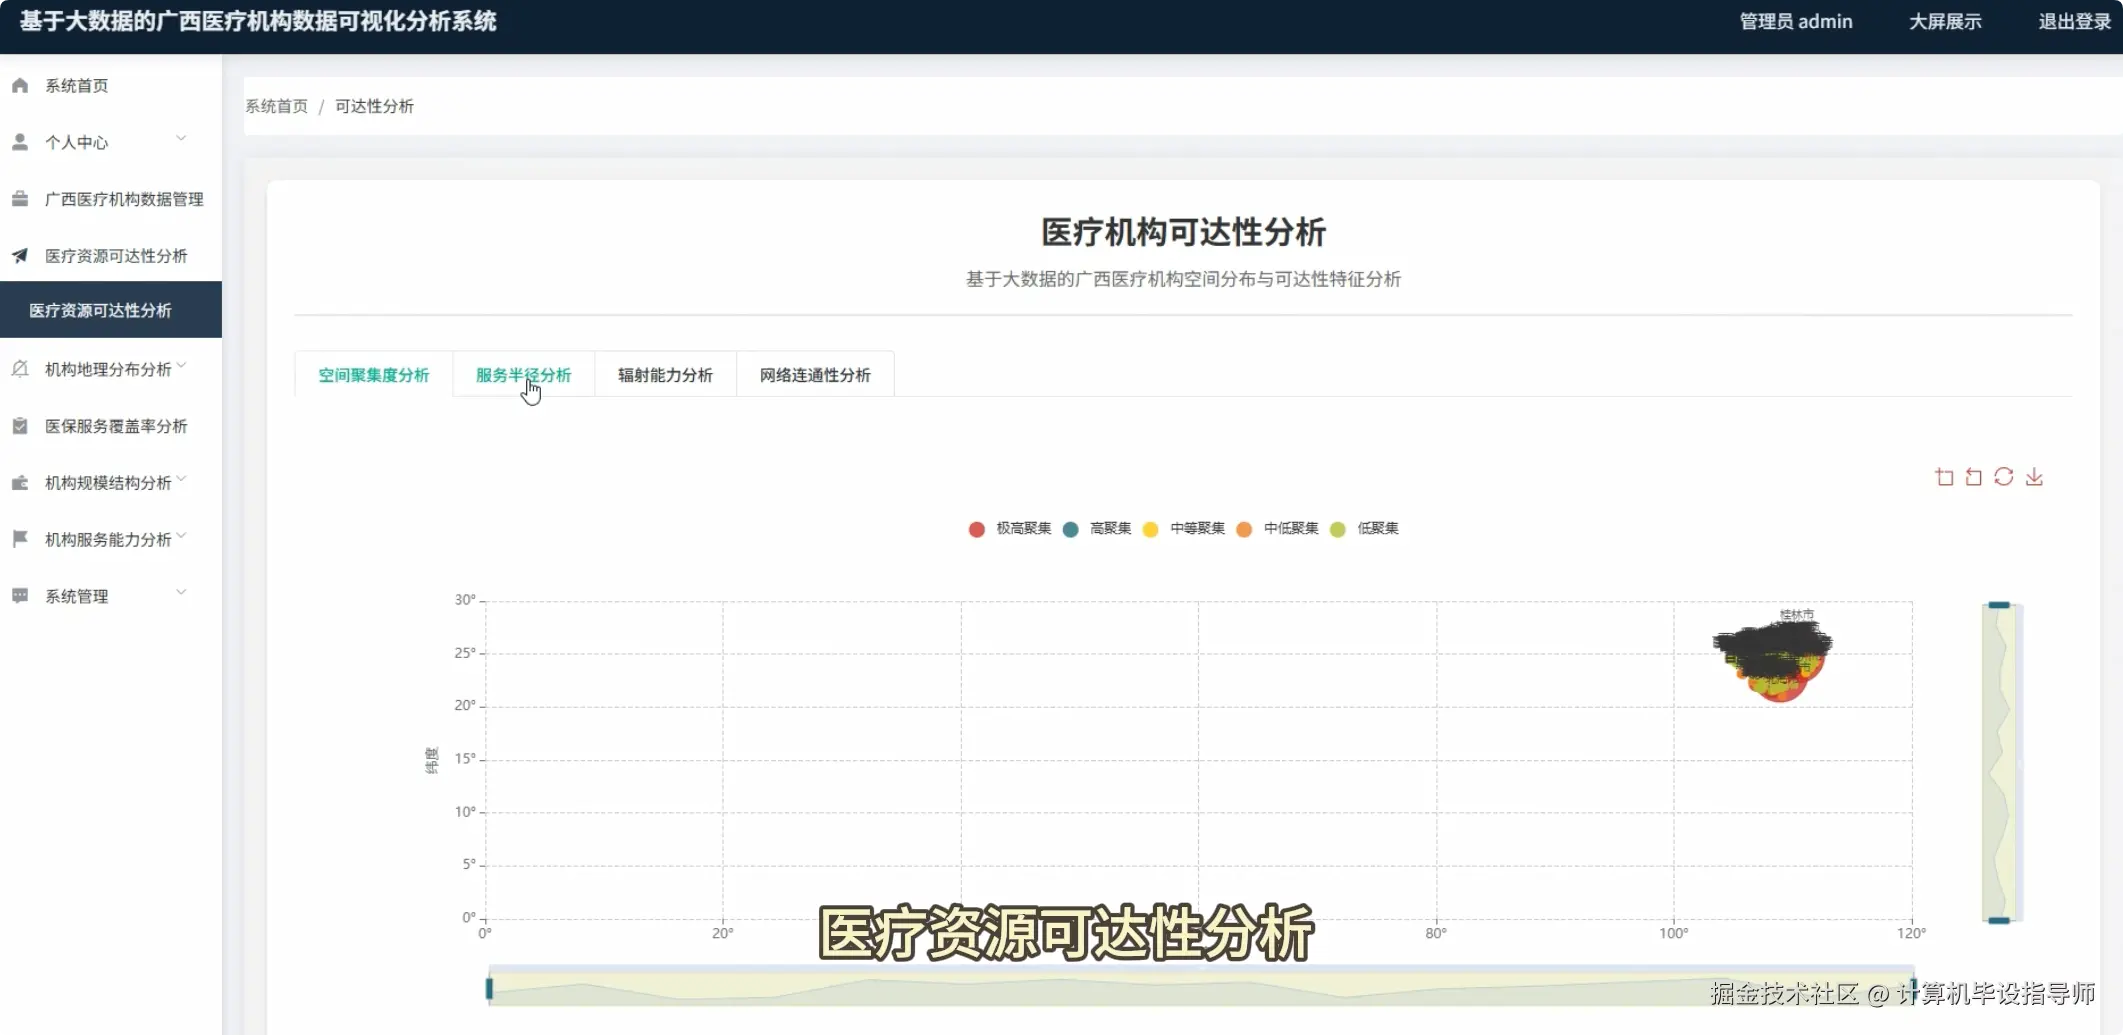Switch to the 辐射能力分析 tab
The height and width of the screenshot is (1035, 2123).
665,375
